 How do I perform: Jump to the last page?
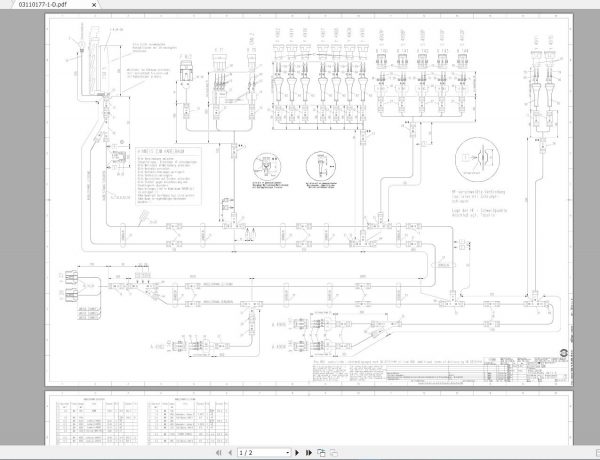click(309, 453)
